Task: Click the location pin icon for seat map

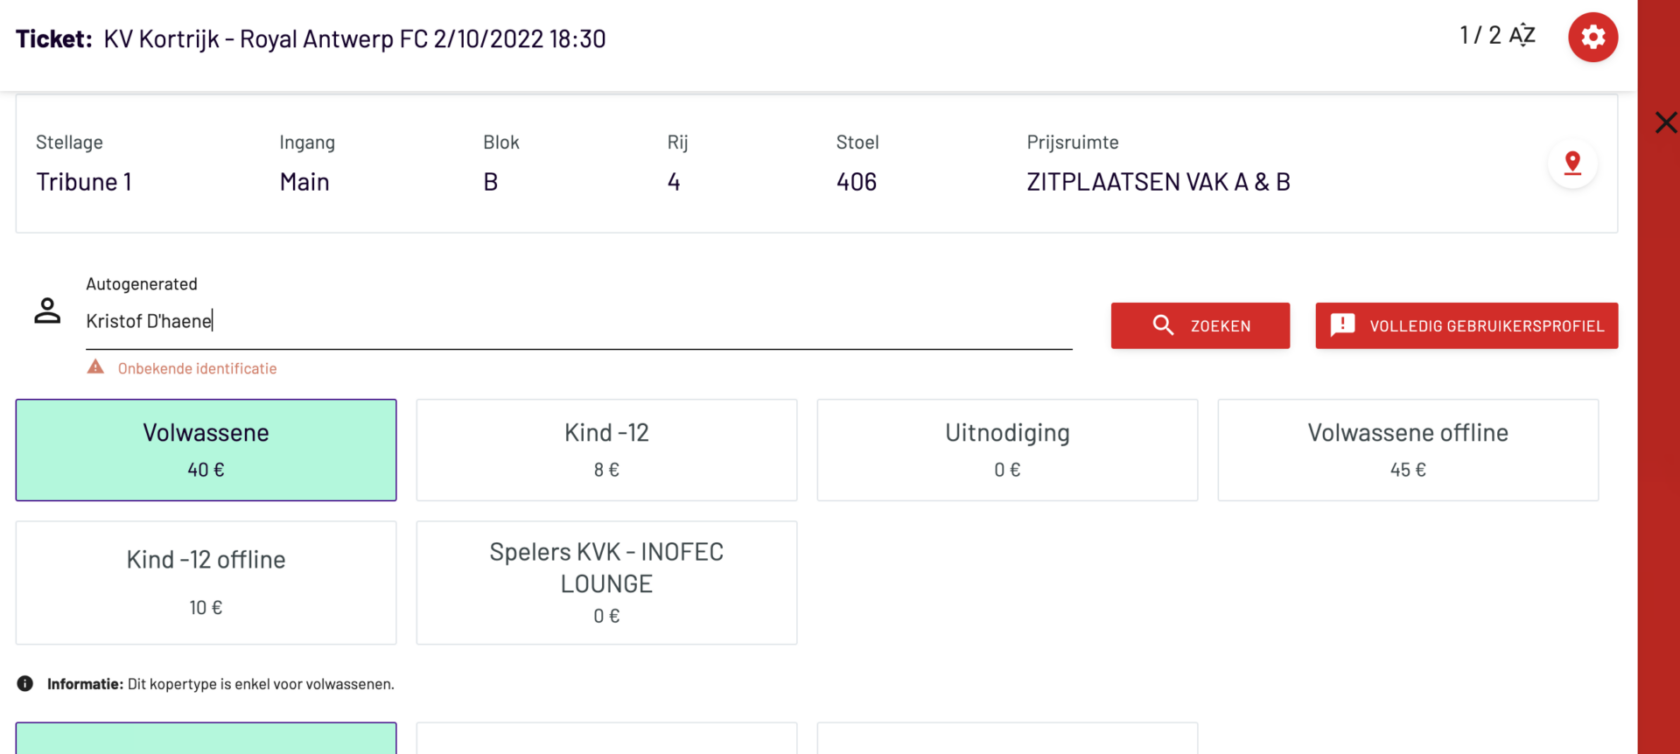Action: coord(1573,163)
